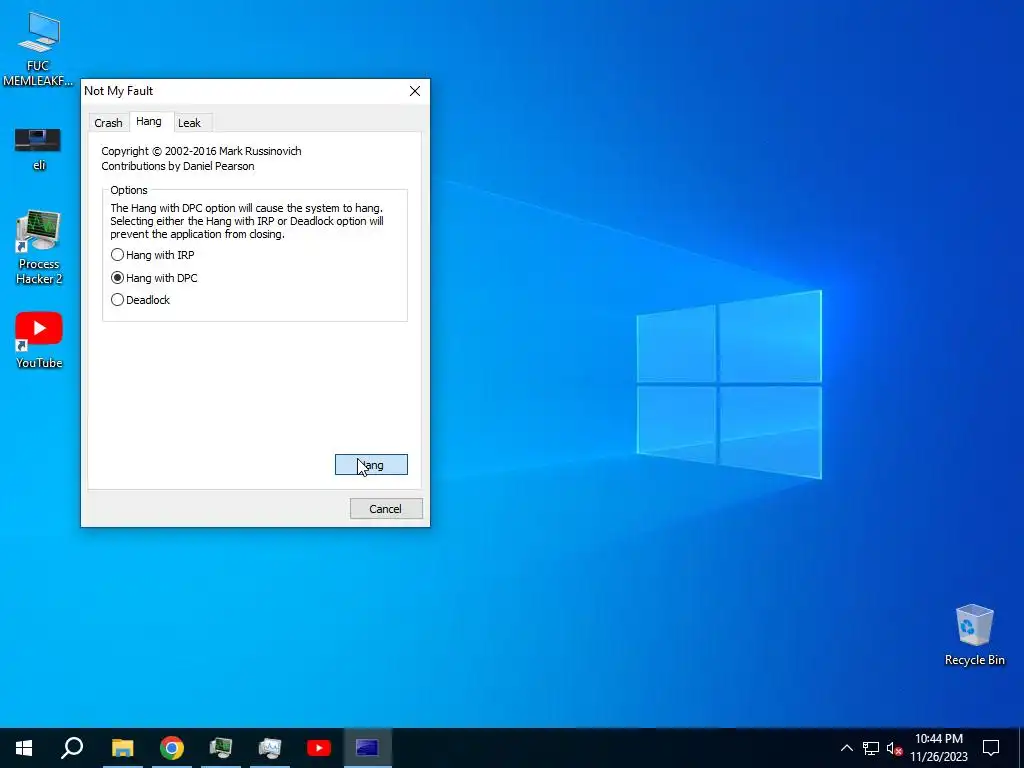
Task: Click the Hang button
Action: [371, 465]
